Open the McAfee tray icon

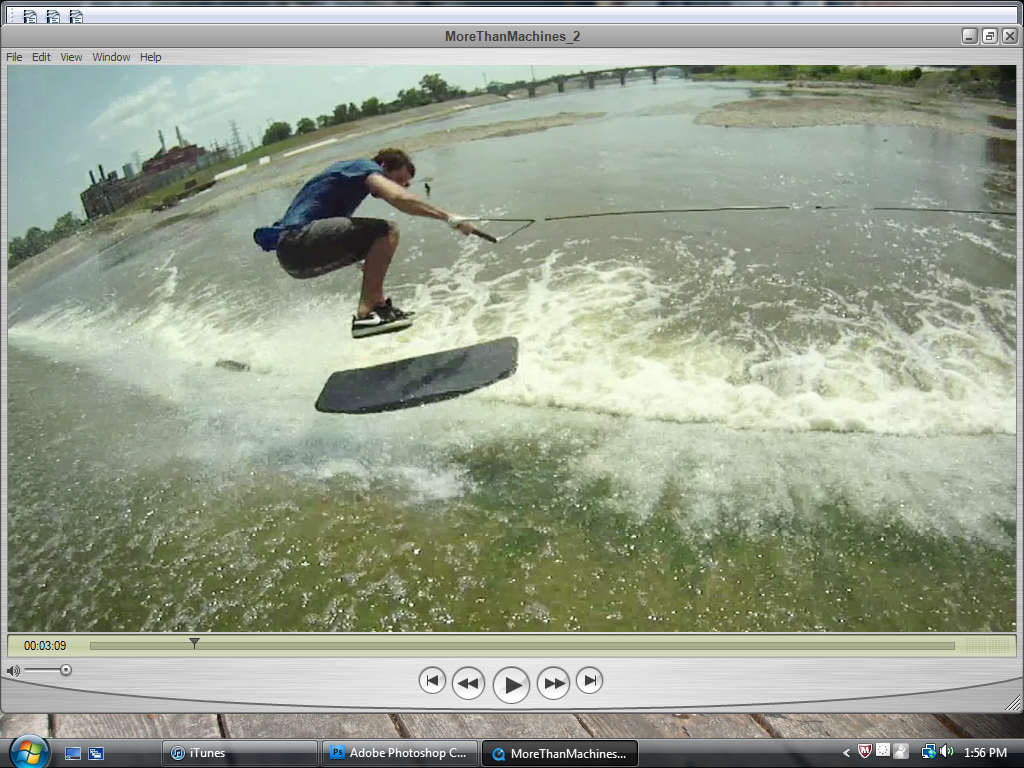tap(865, 752)
